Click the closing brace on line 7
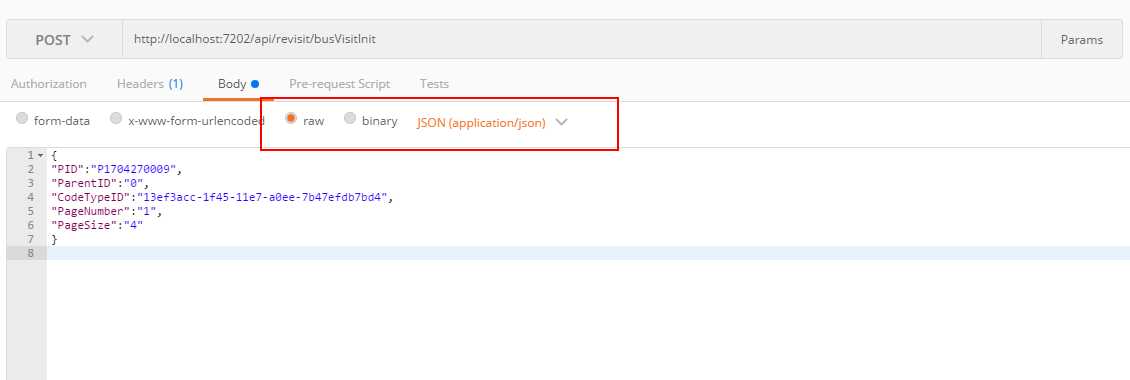Viewport: 1130px width, 380px height. pos(54,239)
